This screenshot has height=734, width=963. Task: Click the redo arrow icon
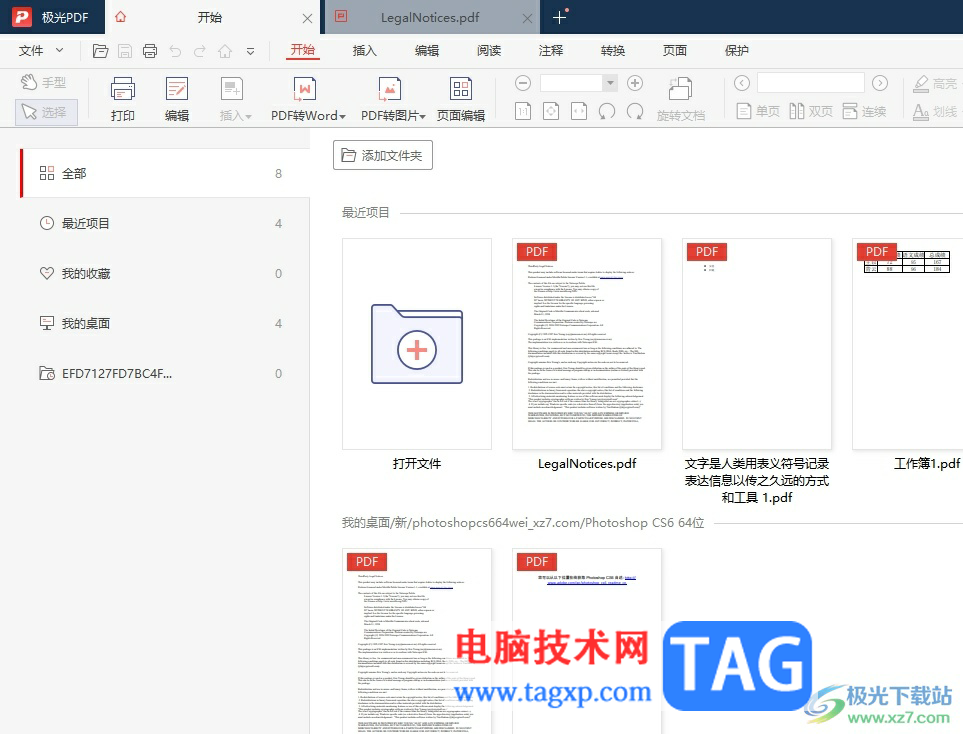click(200, 51)
